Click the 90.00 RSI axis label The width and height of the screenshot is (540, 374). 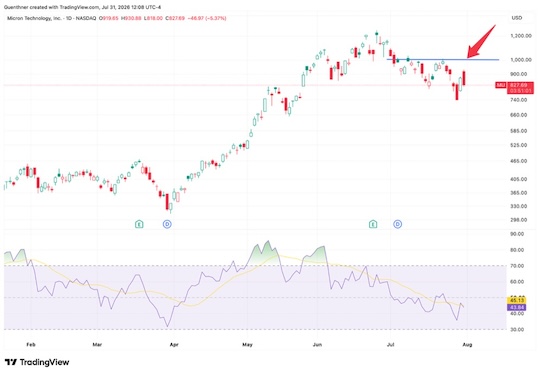pyautogui.click(x=518, y=234)
